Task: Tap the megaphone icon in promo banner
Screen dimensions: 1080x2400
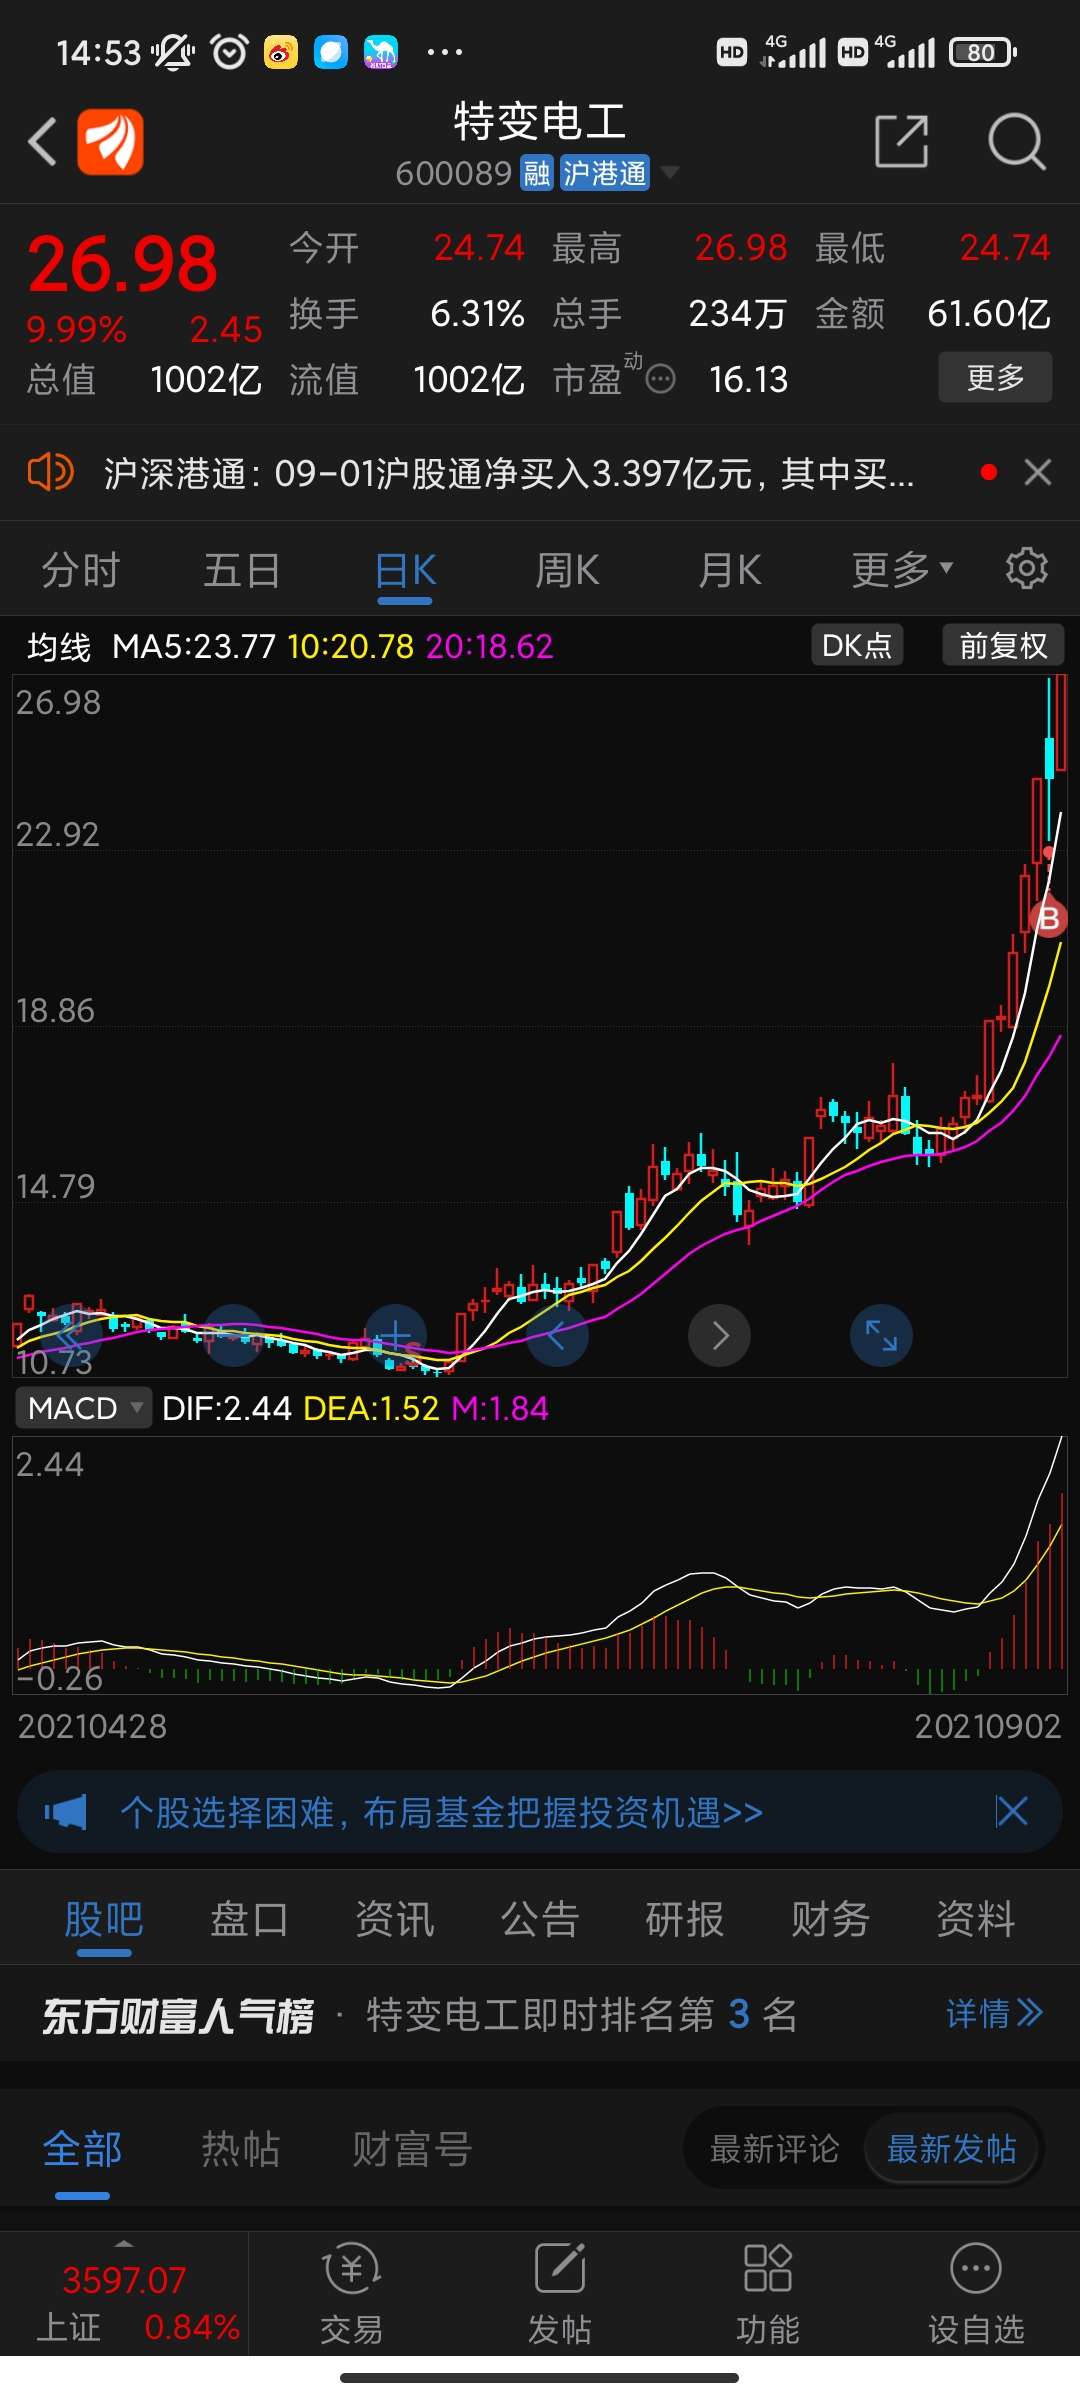Action: point(66,1812)
